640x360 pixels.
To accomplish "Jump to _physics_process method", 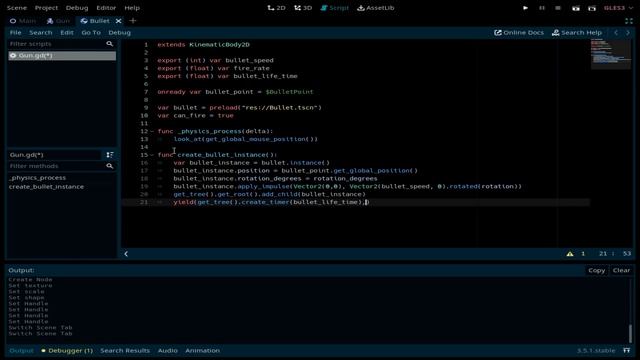I will [37, 178].
